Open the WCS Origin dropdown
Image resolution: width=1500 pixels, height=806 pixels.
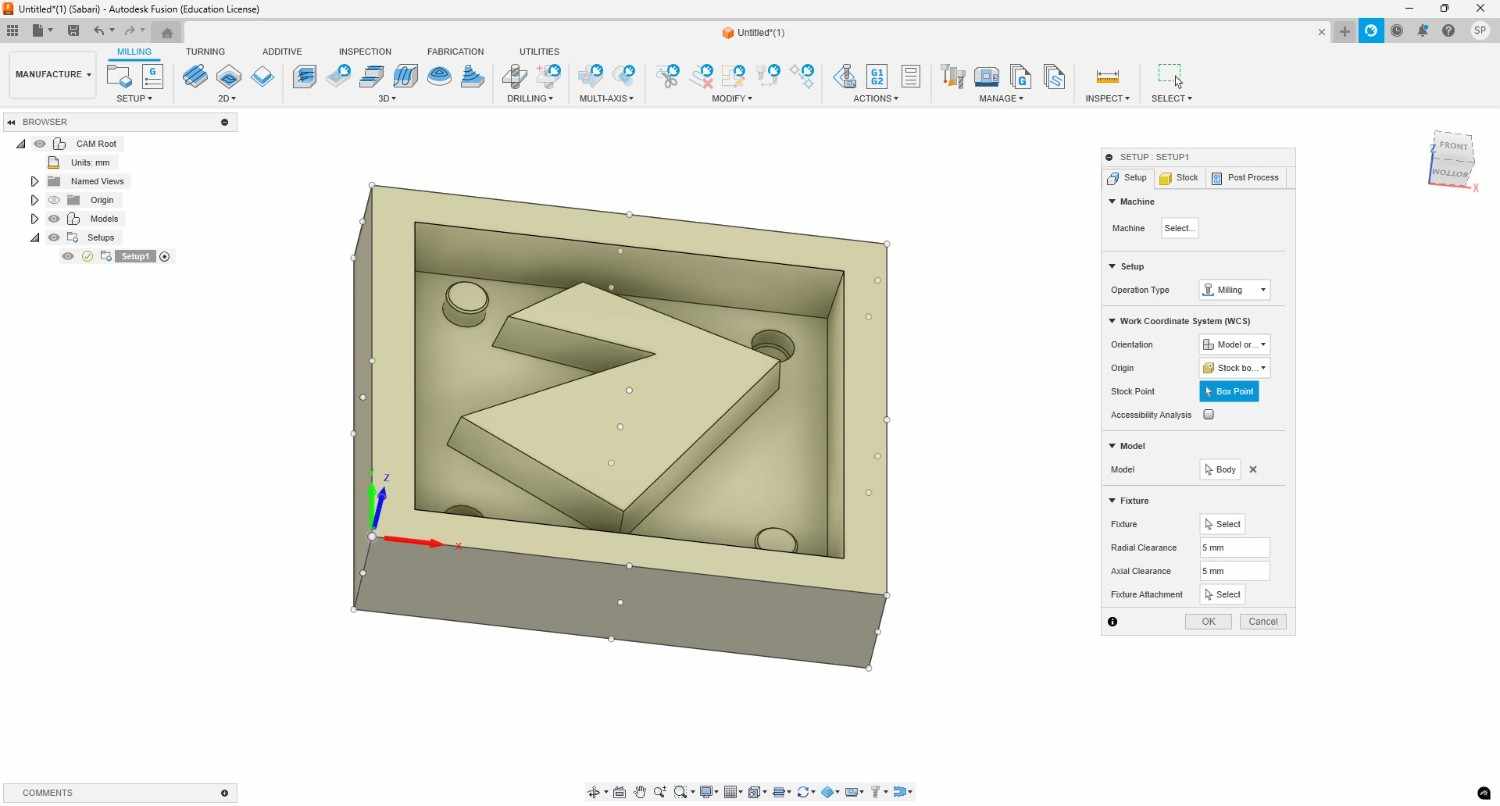click(x=1235, y=368)
